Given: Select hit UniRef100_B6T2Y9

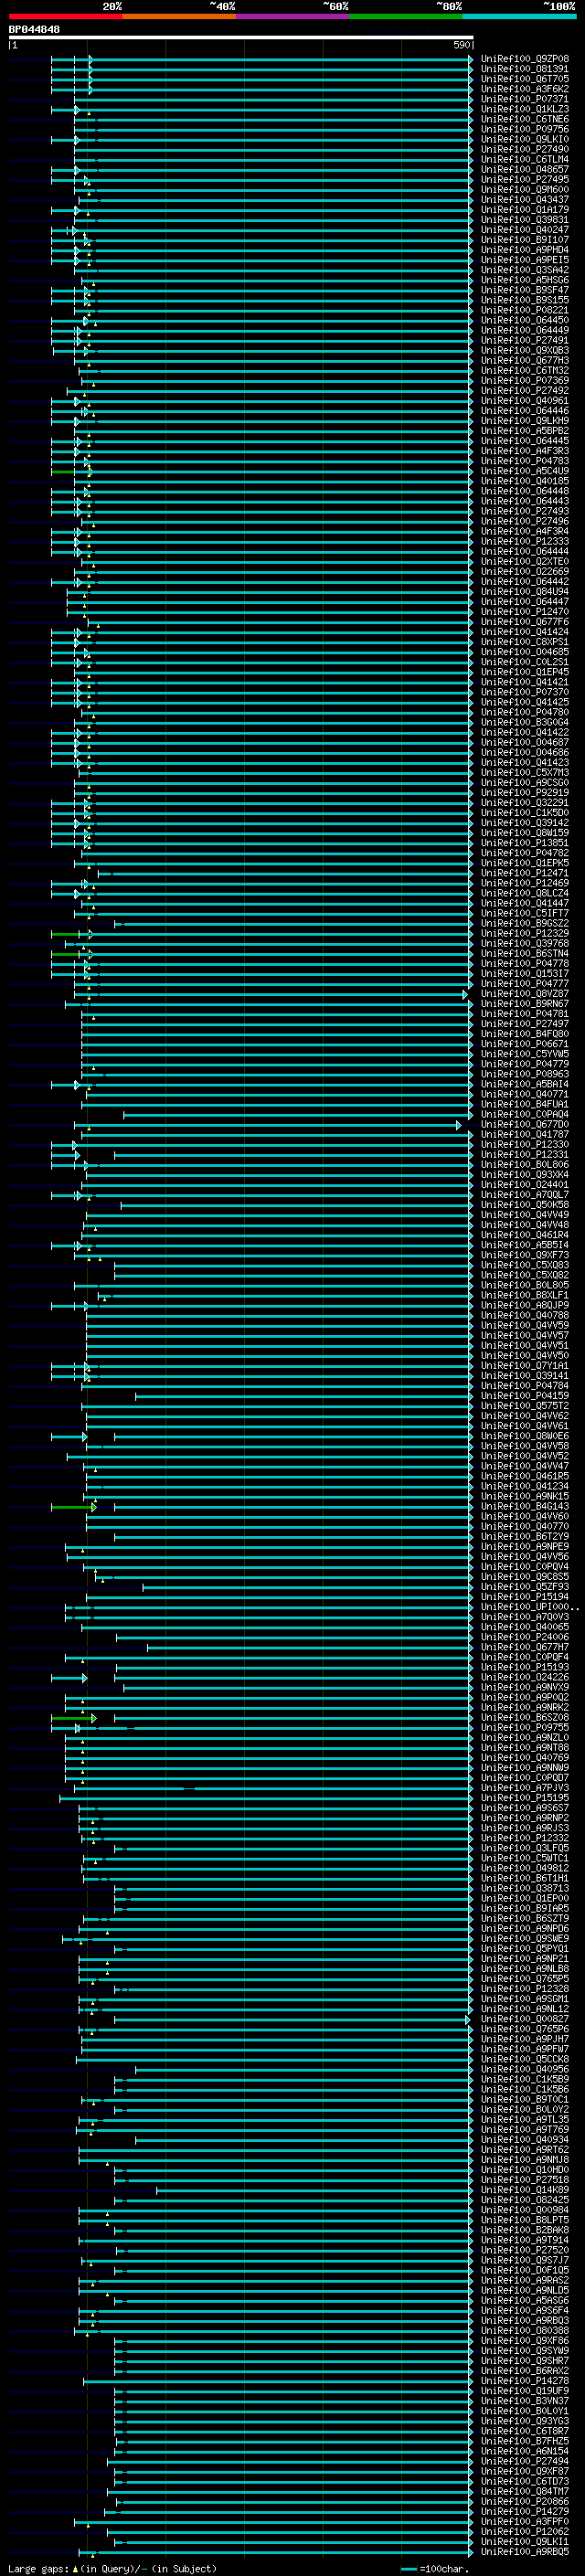Looking at the screenshot, I should point(525,1537).
